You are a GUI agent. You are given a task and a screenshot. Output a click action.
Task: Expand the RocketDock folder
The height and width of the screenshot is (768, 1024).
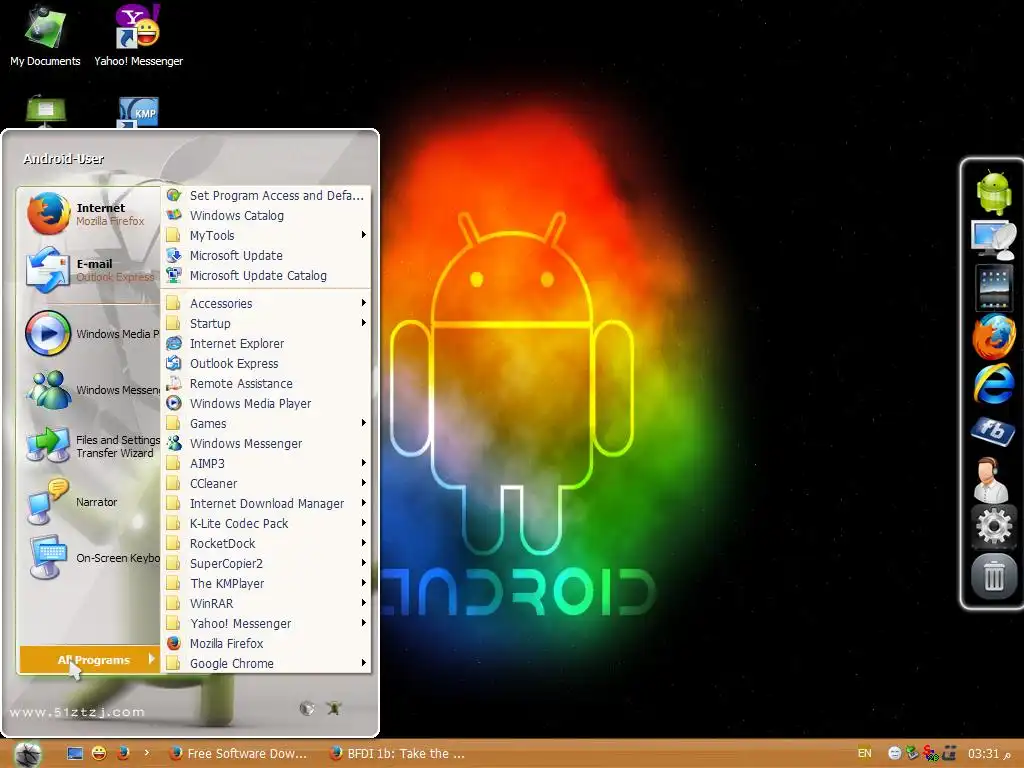(x=266, y=543)
